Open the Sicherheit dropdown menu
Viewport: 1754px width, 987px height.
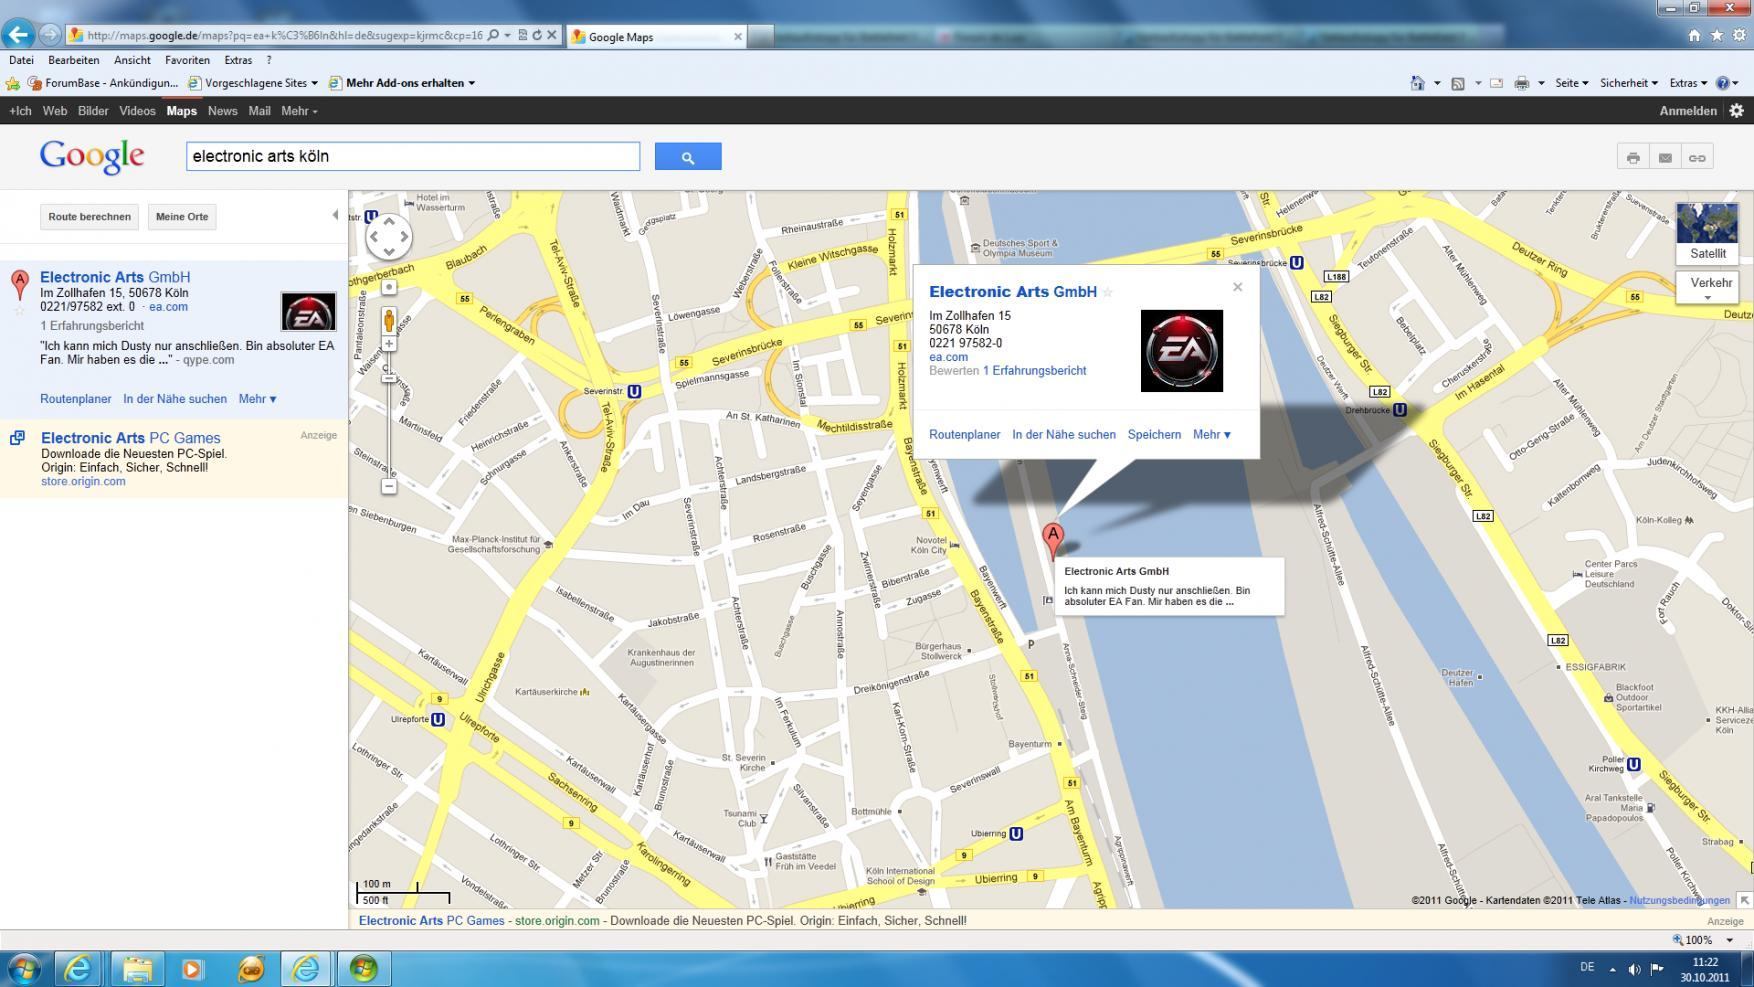coord(1628,83)
